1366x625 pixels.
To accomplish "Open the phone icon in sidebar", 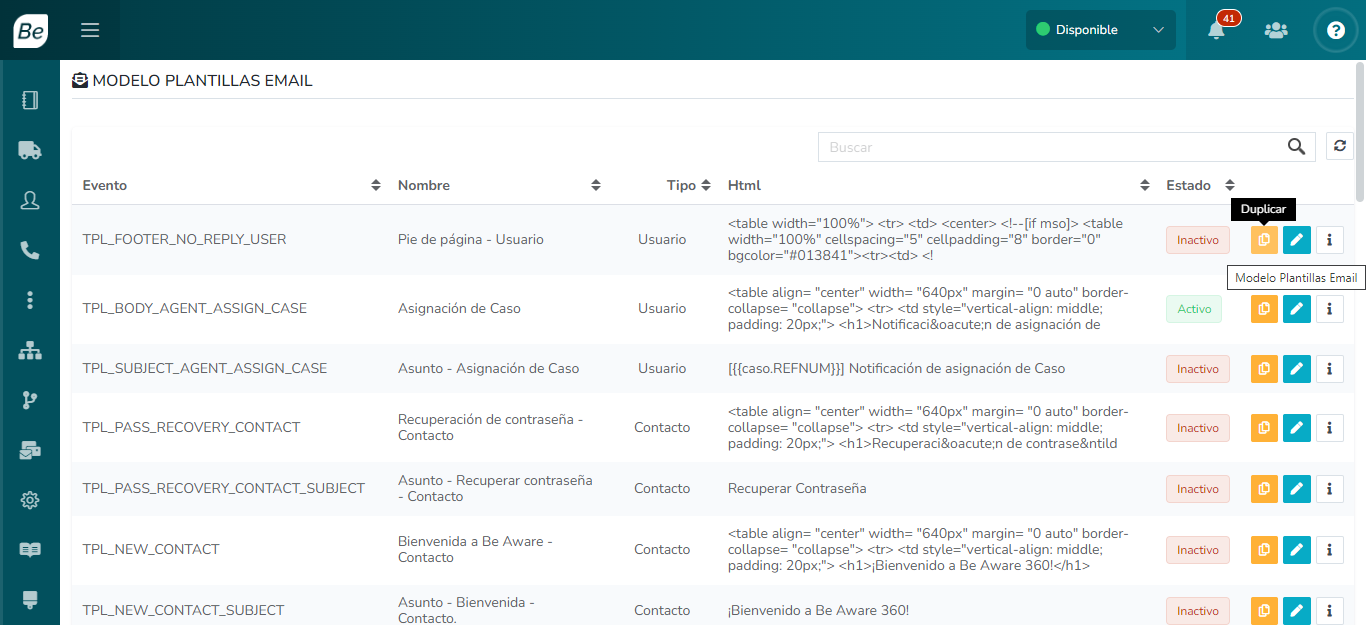I will [30, 250].
